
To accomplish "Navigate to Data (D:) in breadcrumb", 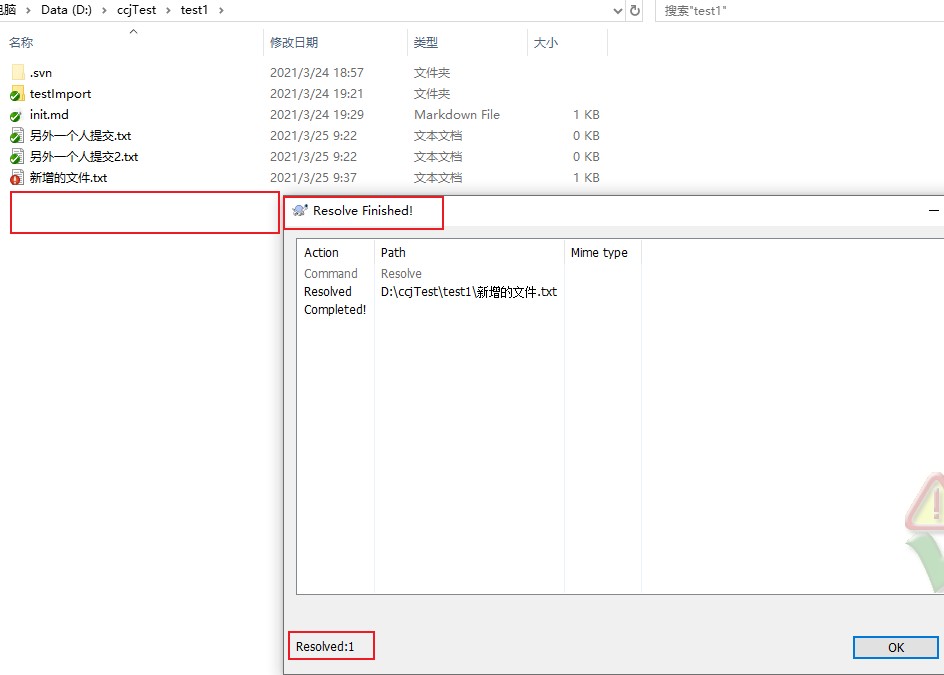I will (67, 10).
